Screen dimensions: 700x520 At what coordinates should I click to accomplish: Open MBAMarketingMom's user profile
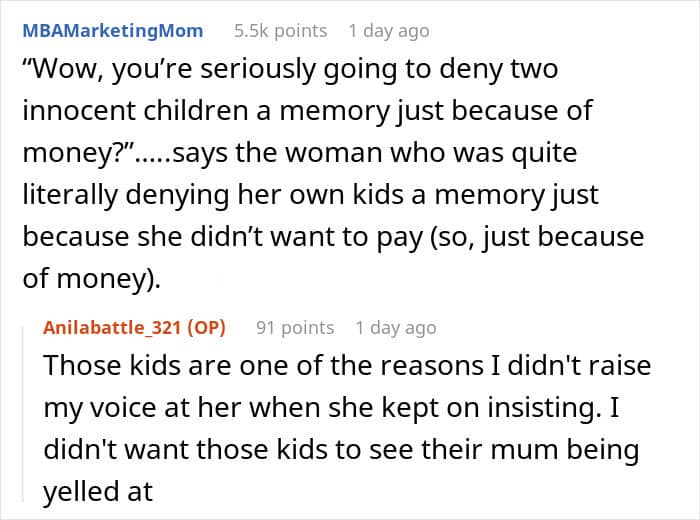112,31
